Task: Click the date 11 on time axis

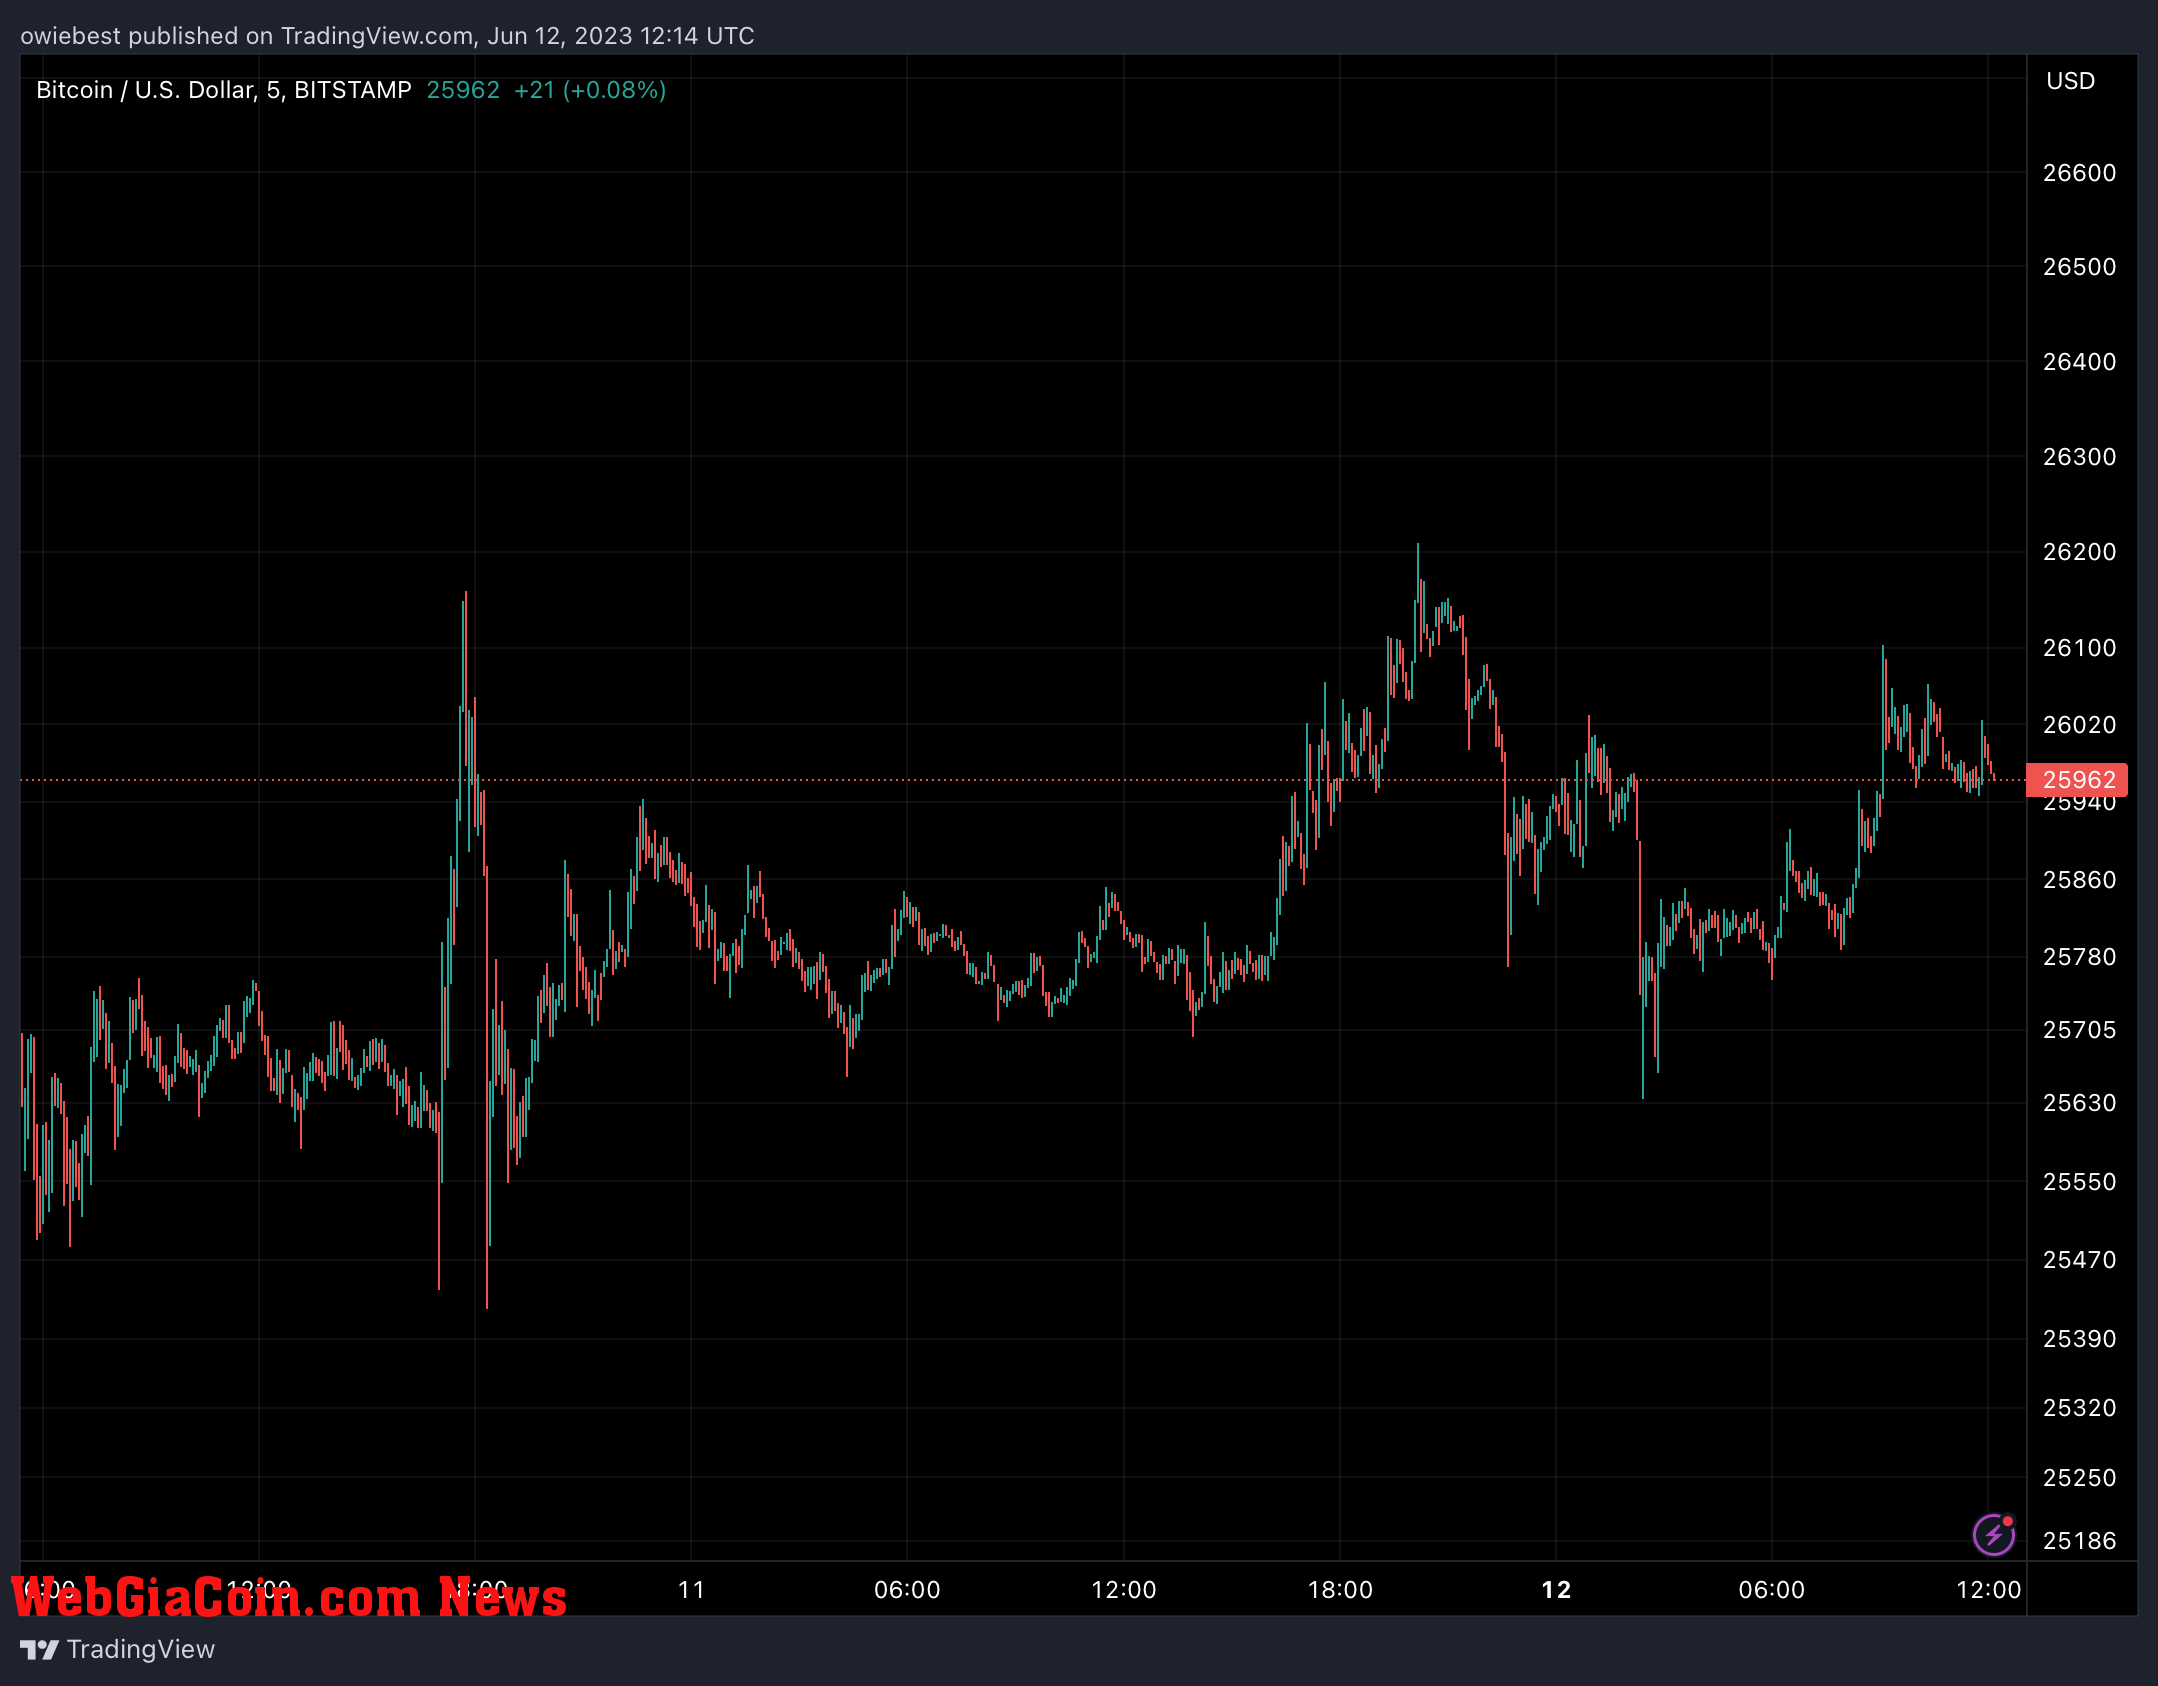Action: pos(691,1590)
